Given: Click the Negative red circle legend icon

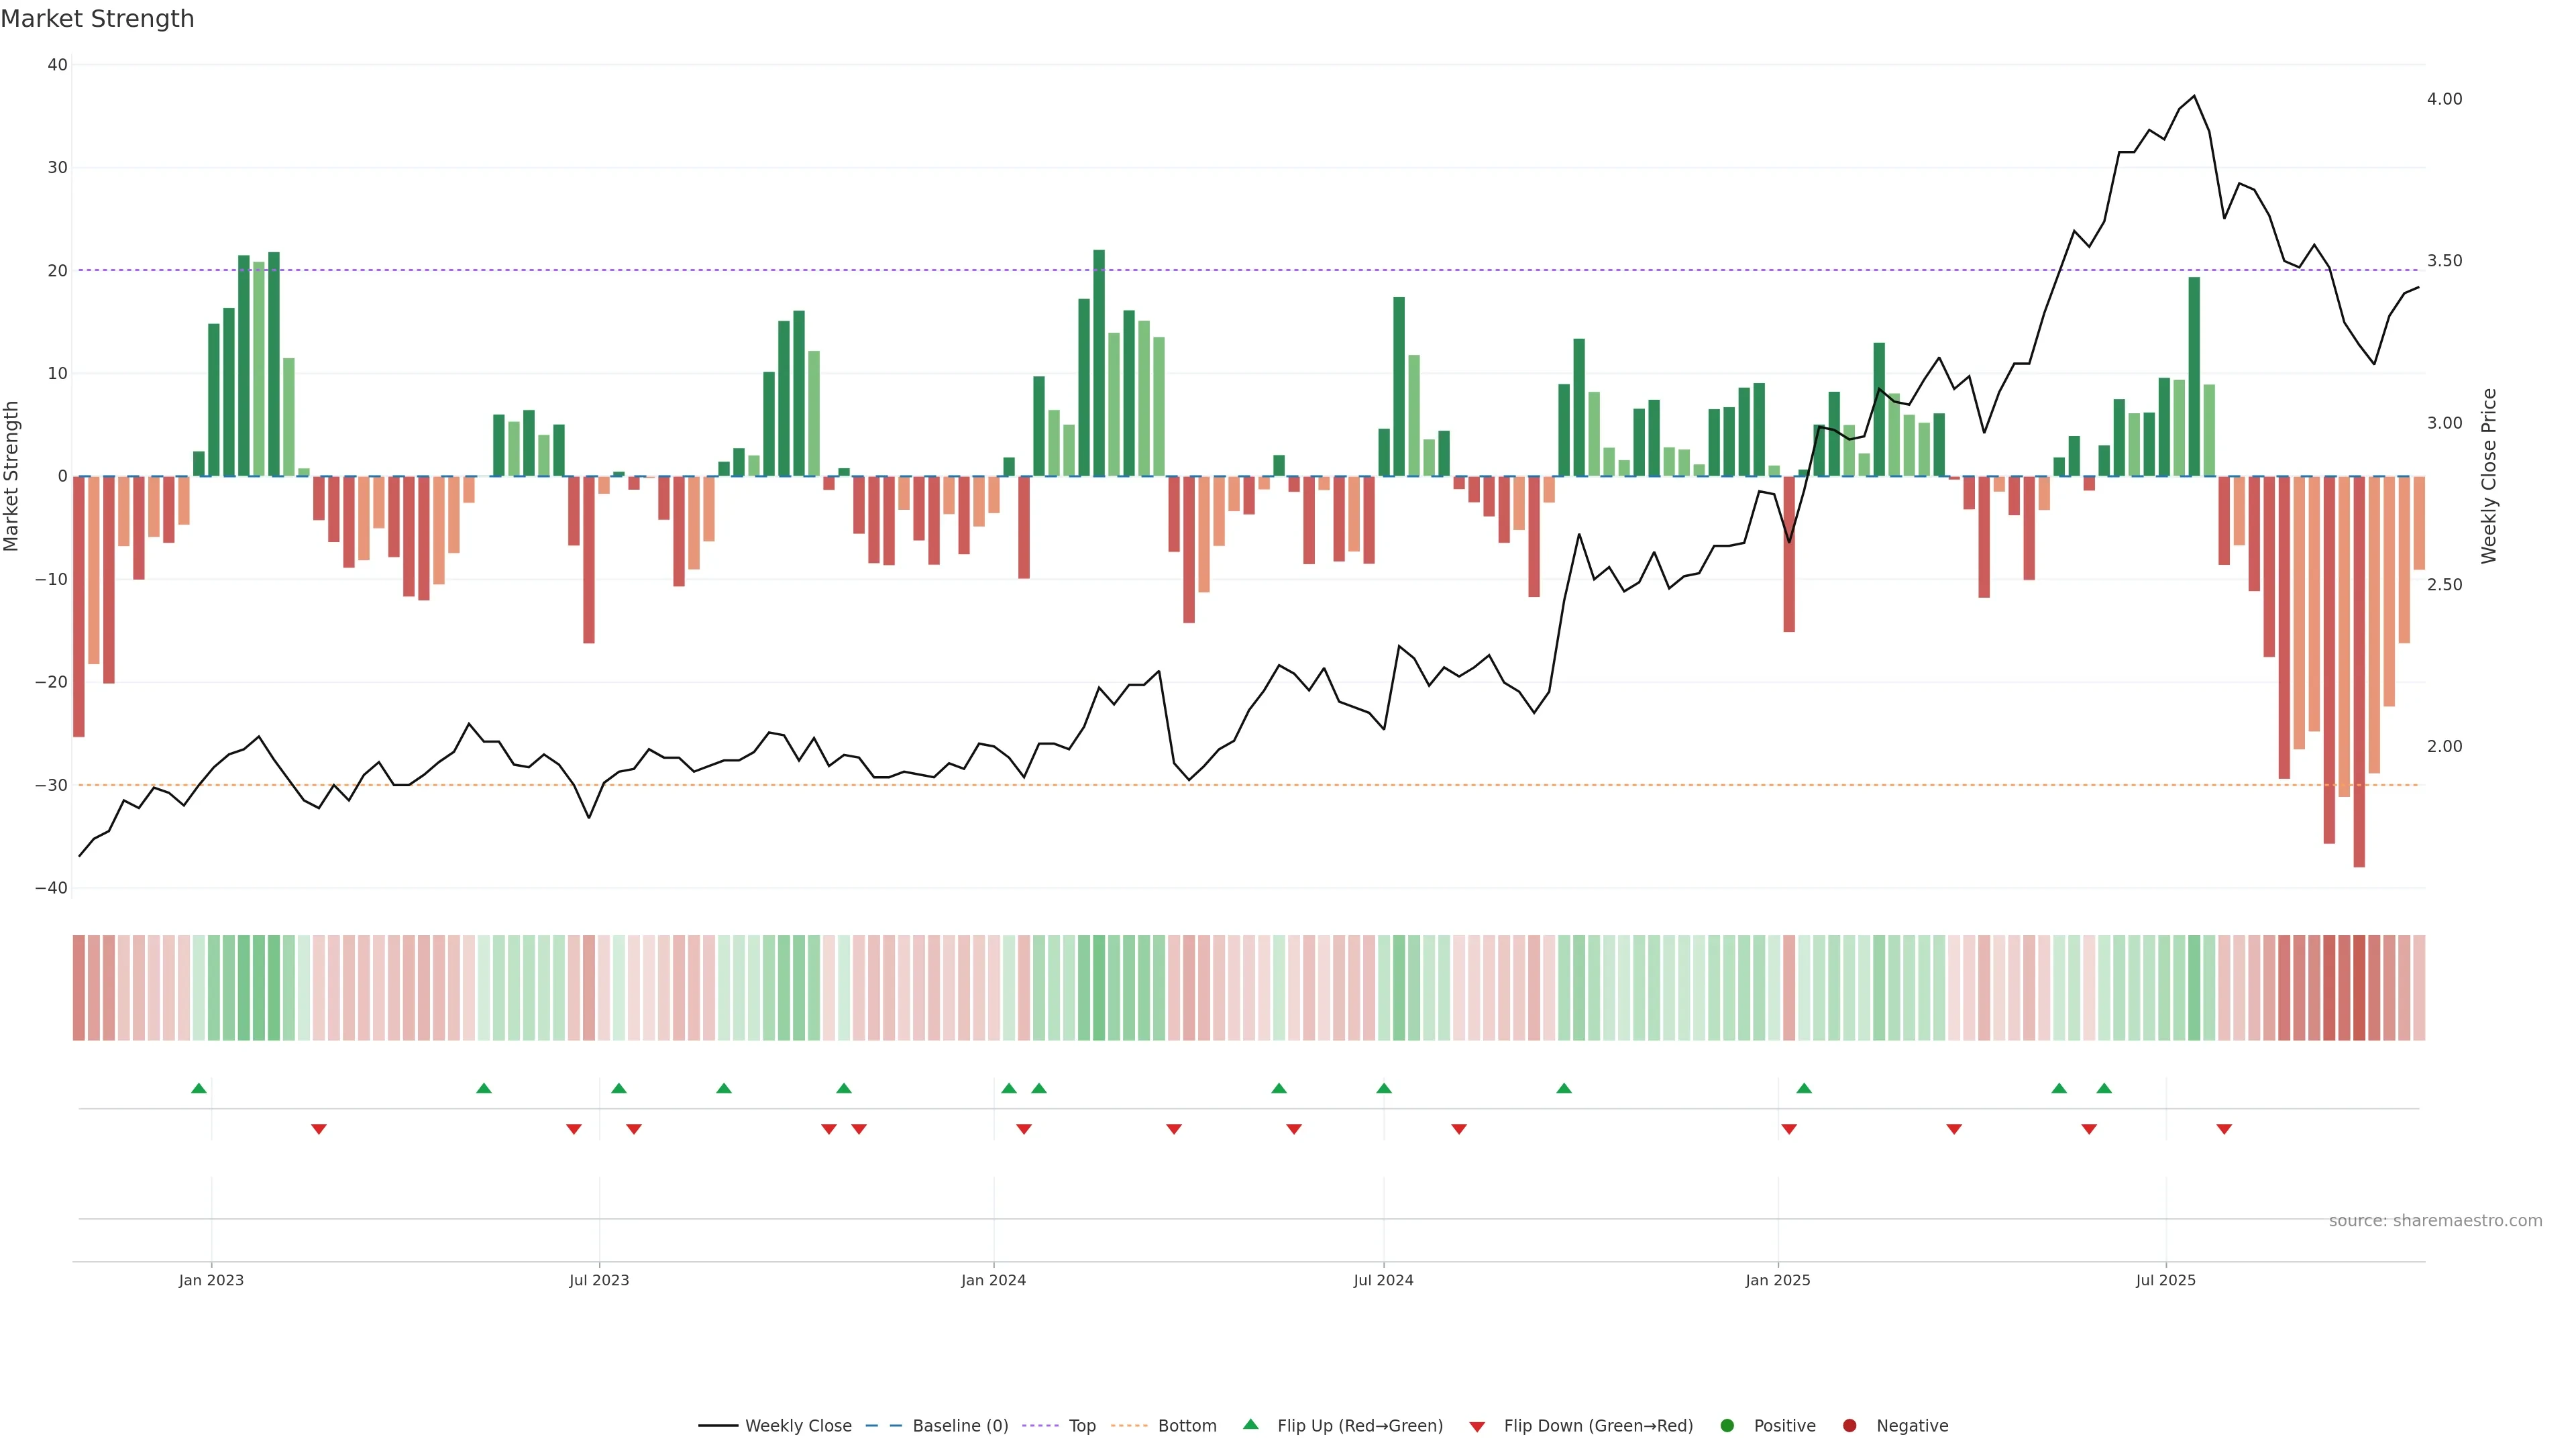Looking at the screenshot, I should [1849, 1426].
